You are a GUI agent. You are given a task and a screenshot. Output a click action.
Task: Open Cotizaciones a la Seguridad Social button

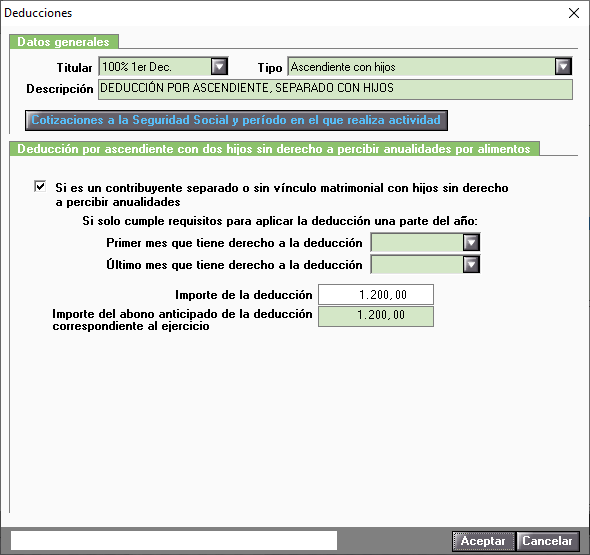(236, 120)
